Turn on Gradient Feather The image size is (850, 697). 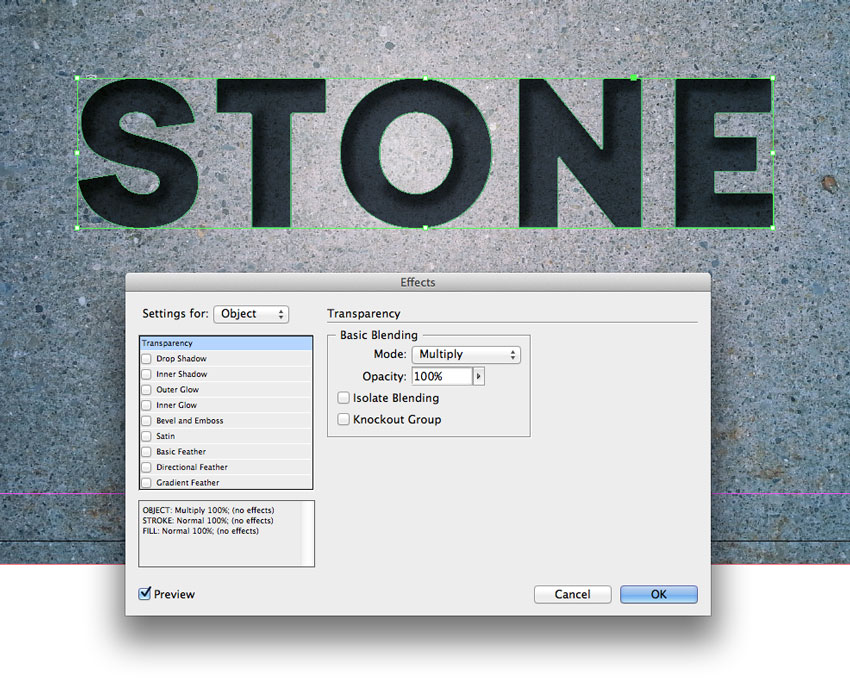pyautogui.click(x=147, y=482)
